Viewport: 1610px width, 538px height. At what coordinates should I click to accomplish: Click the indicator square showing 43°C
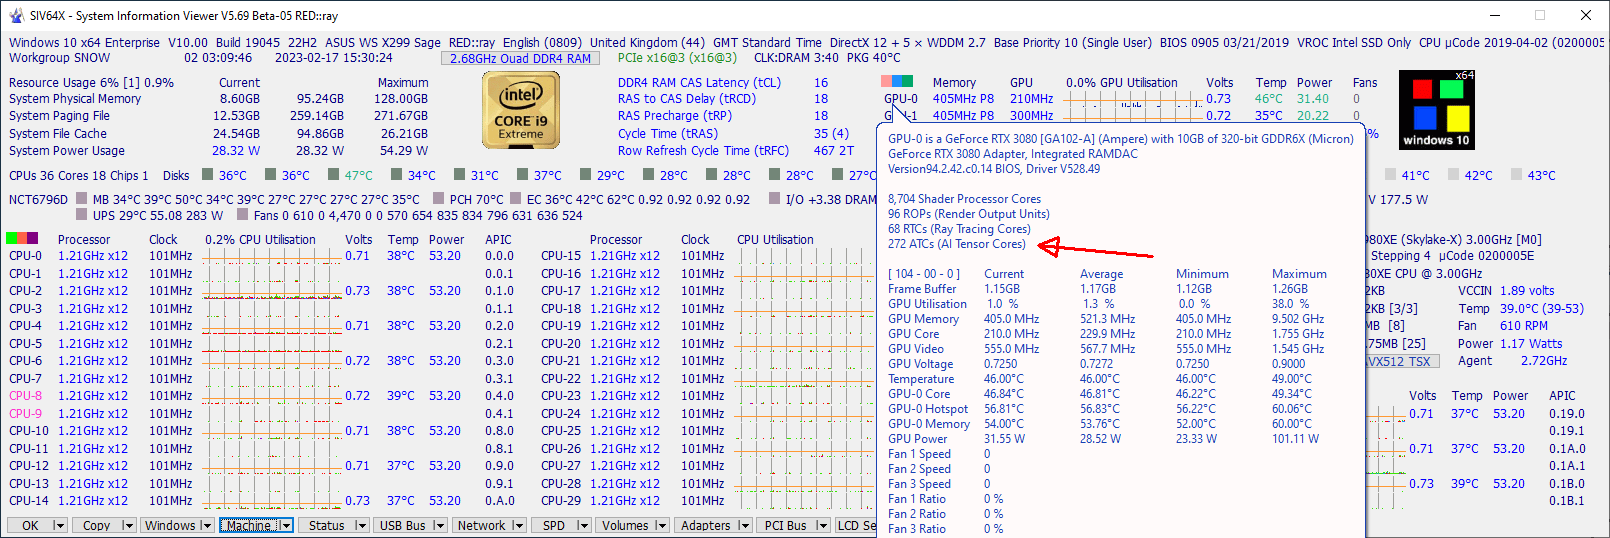[1517, 174]
